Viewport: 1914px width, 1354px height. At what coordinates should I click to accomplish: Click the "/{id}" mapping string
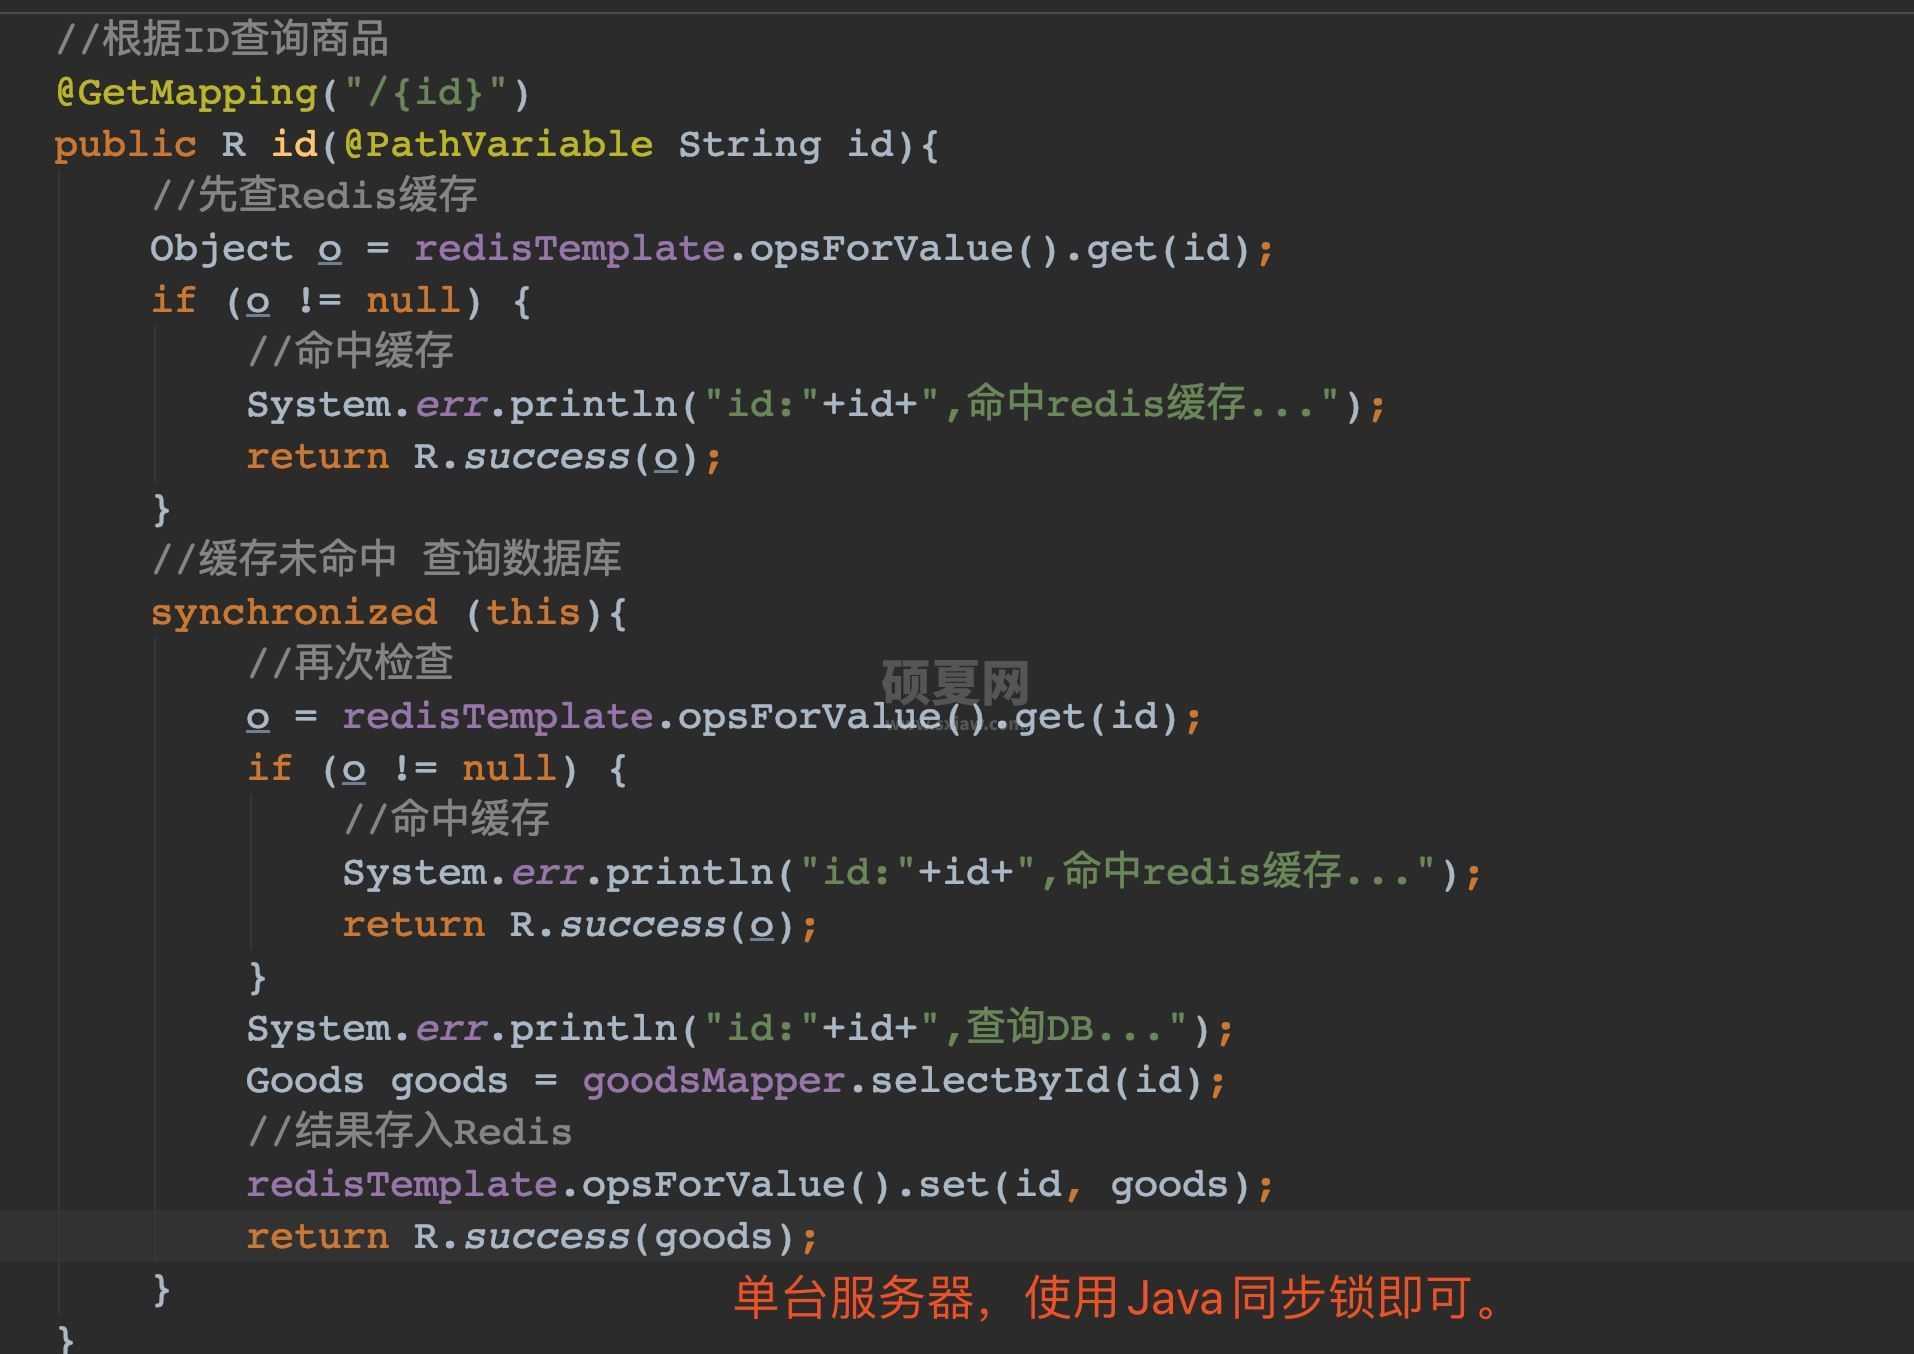pyautogui.click(x=426, y=93)
